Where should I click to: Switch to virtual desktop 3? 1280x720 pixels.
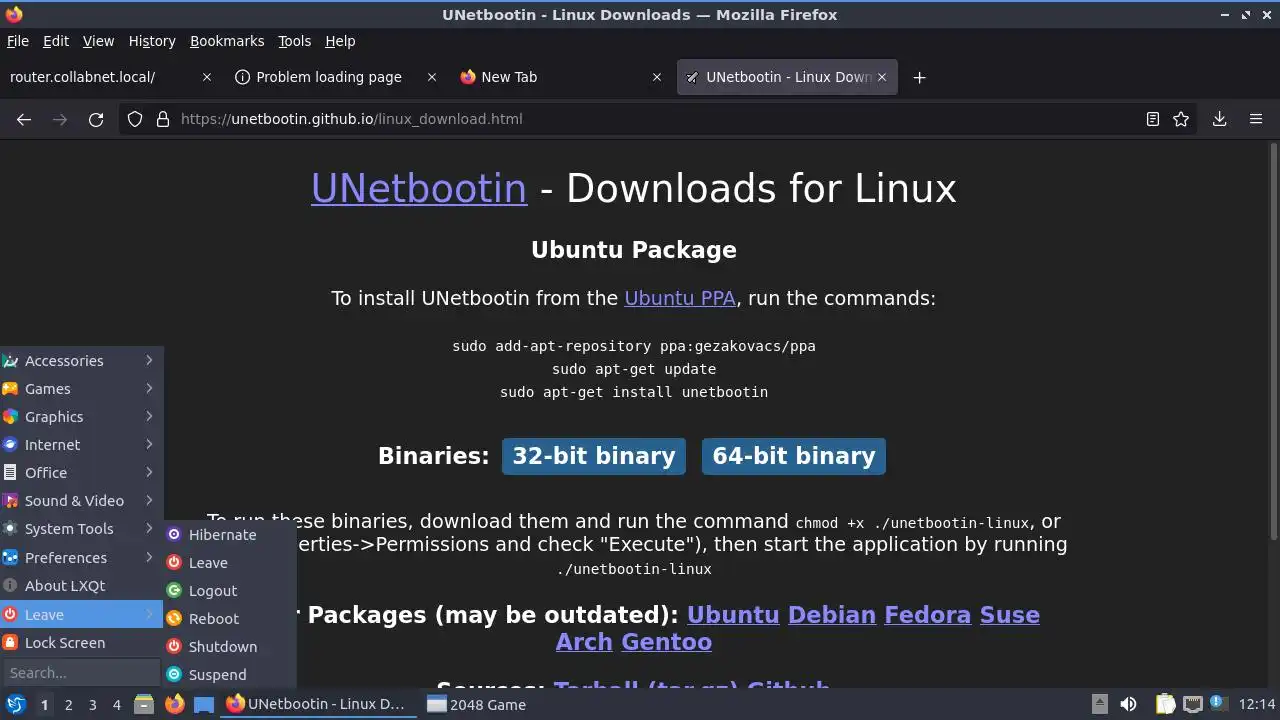coord(92,705)
